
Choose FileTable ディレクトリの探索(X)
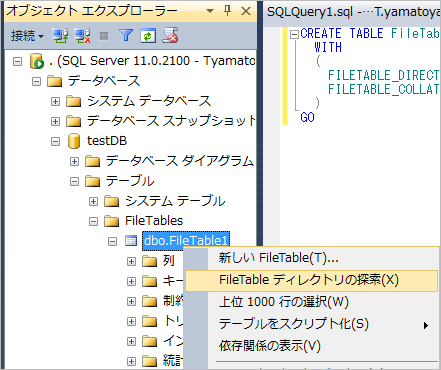[311, 280]
